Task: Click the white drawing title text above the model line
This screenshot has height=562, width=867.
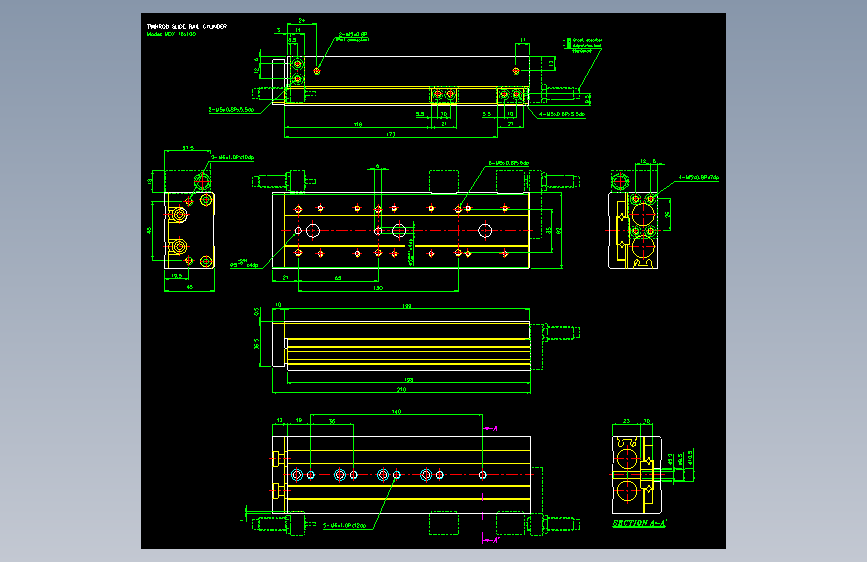Action: pyautogui.click(x=186, y=27)
